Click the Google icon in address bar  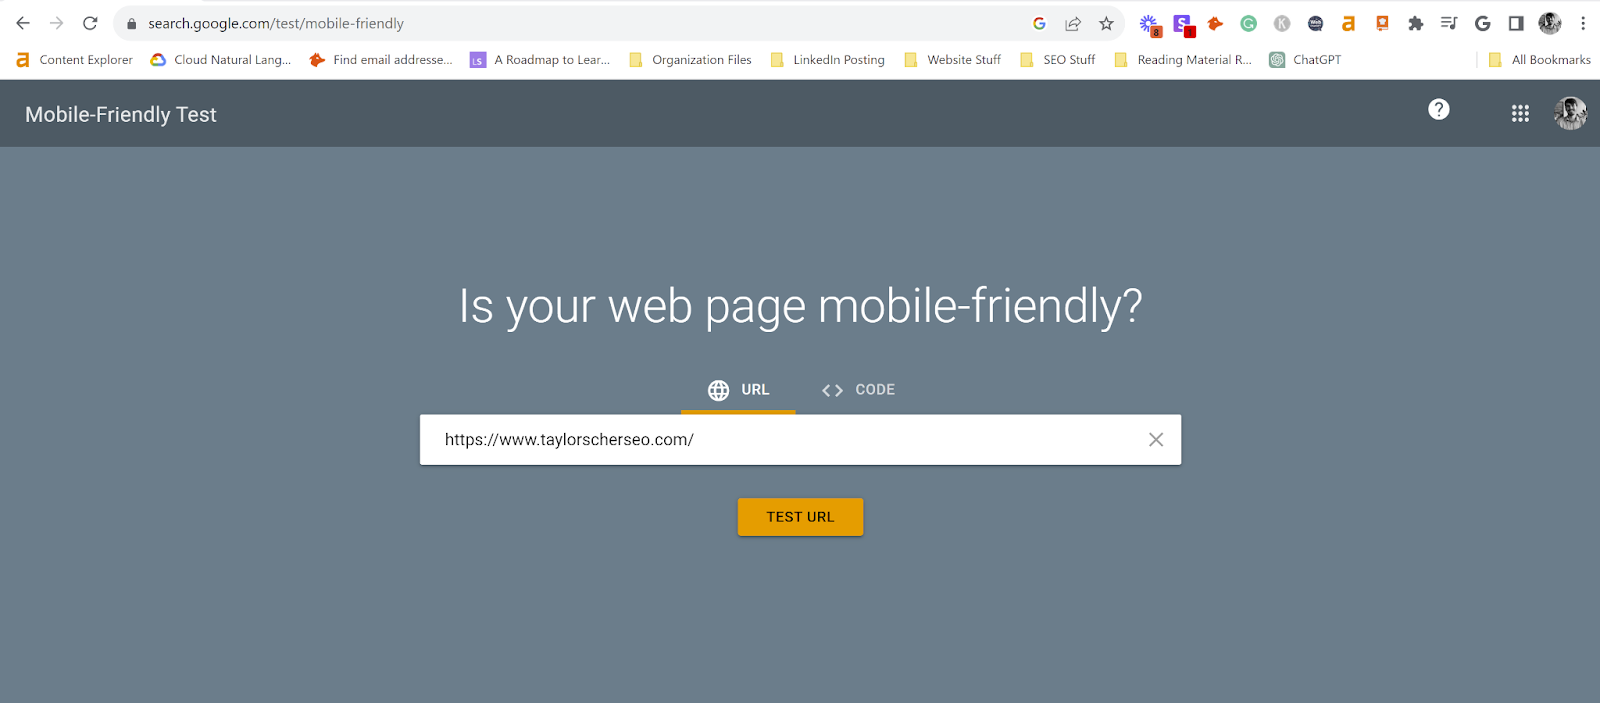coord(1039,23)
